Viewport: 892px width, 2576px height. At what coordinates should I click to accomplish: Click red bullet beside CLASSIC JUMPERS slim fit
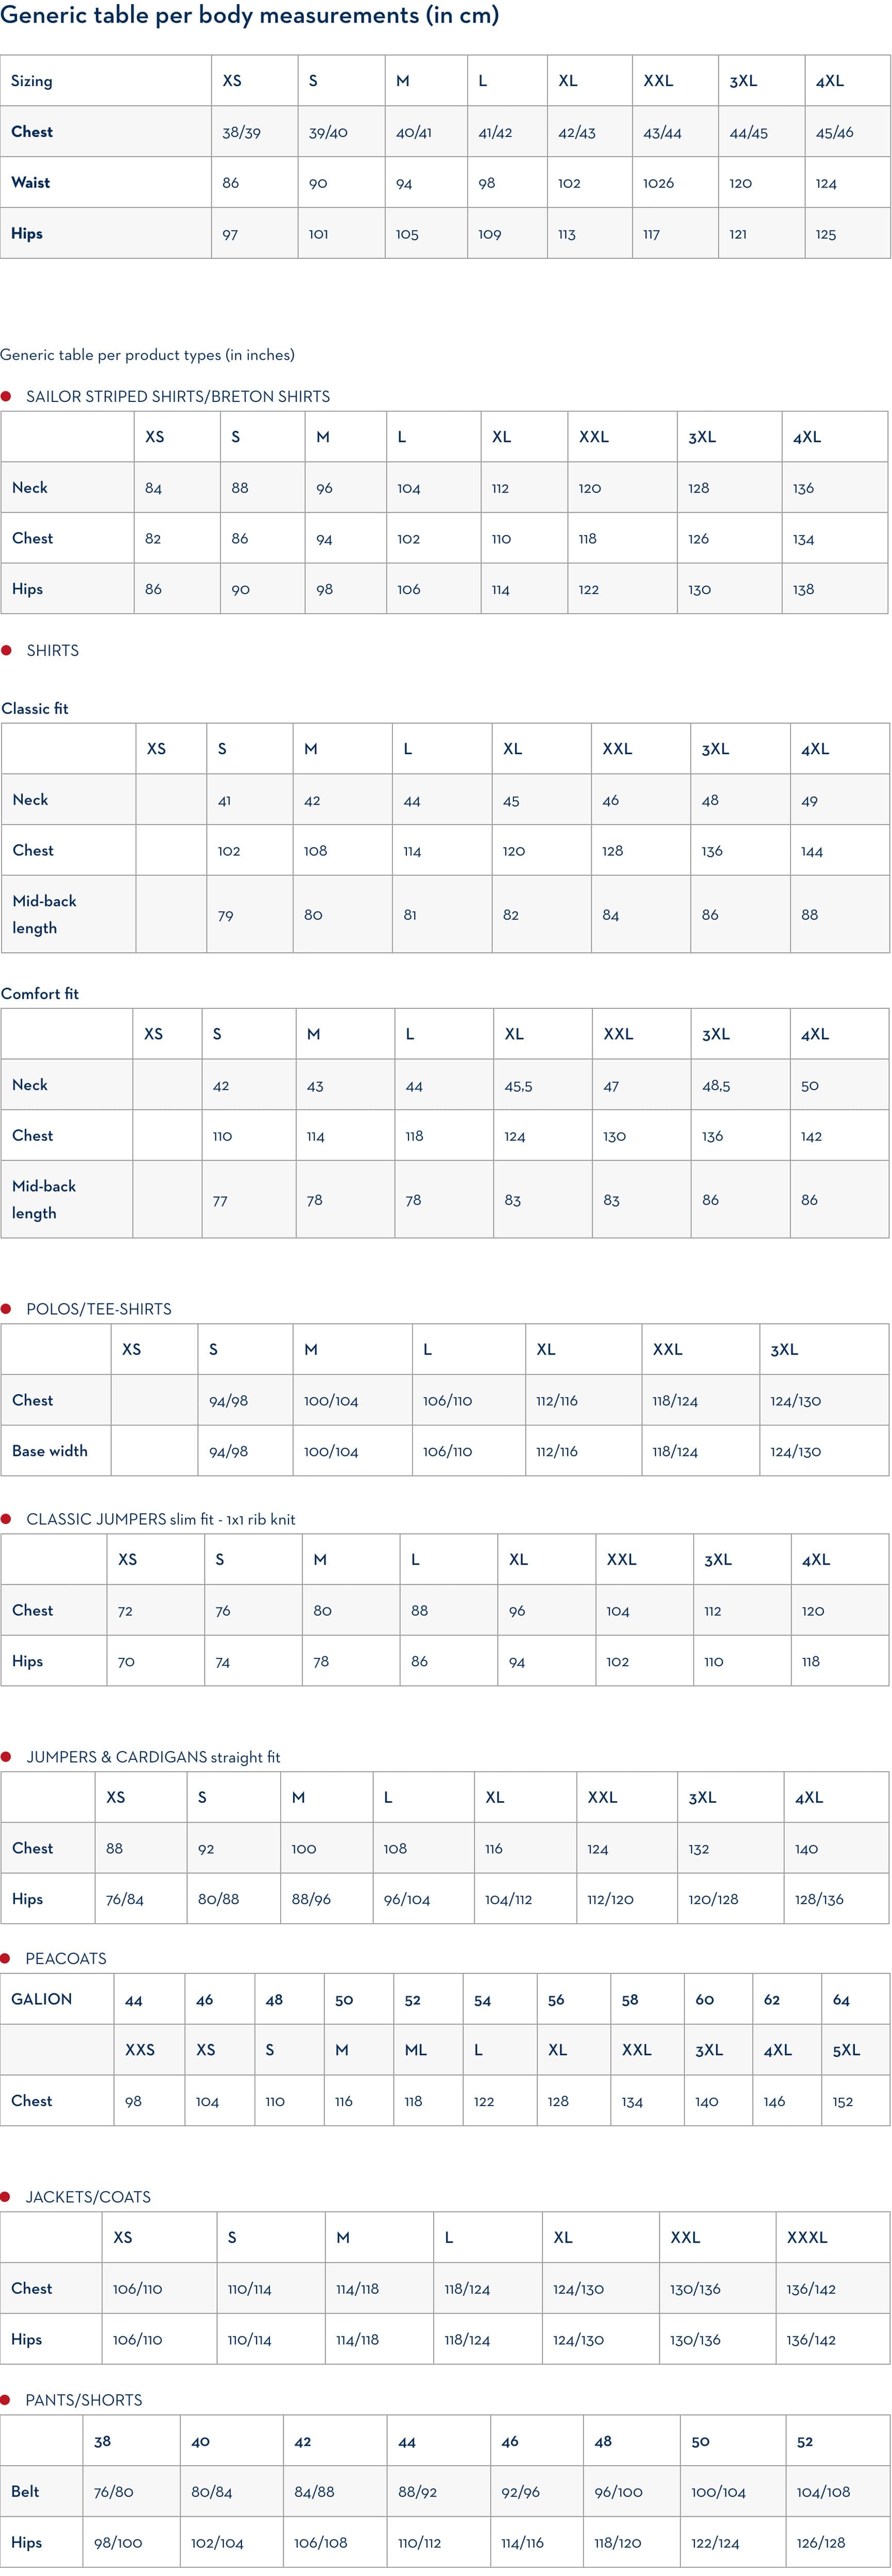coord(6,1518)
